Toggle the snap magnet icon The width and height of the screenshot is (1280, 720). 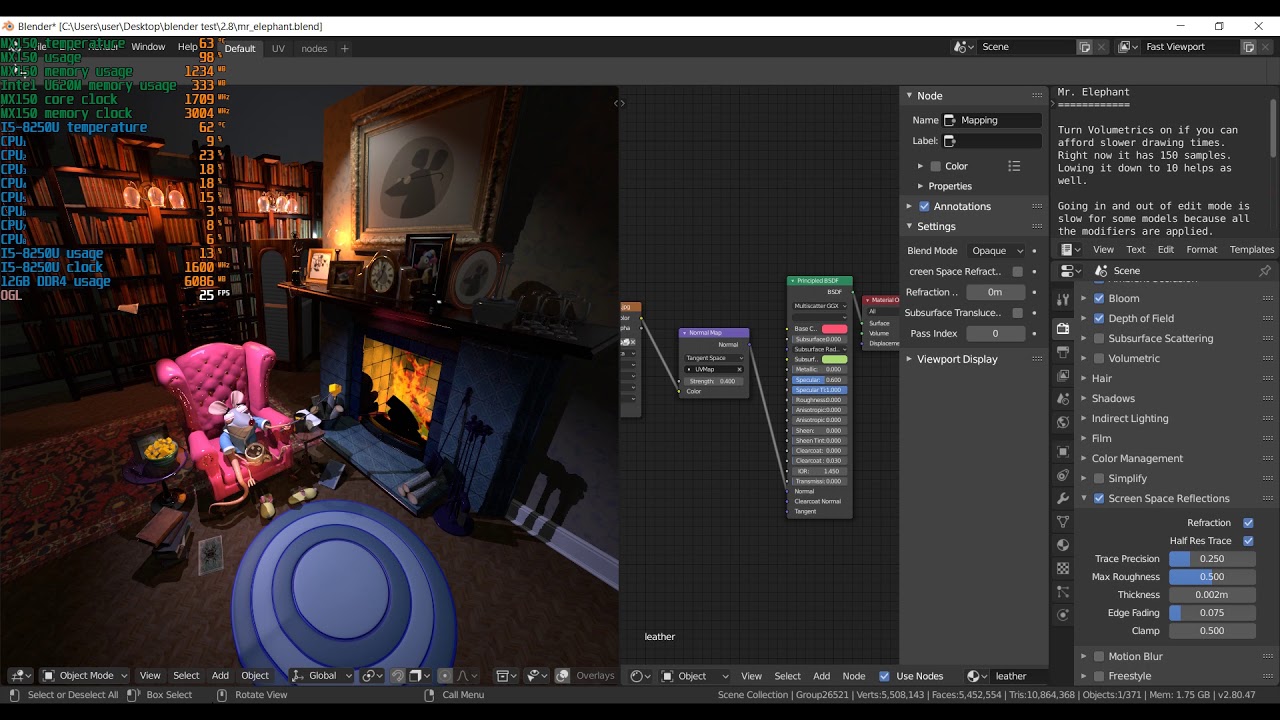click(x=398, y=676)
